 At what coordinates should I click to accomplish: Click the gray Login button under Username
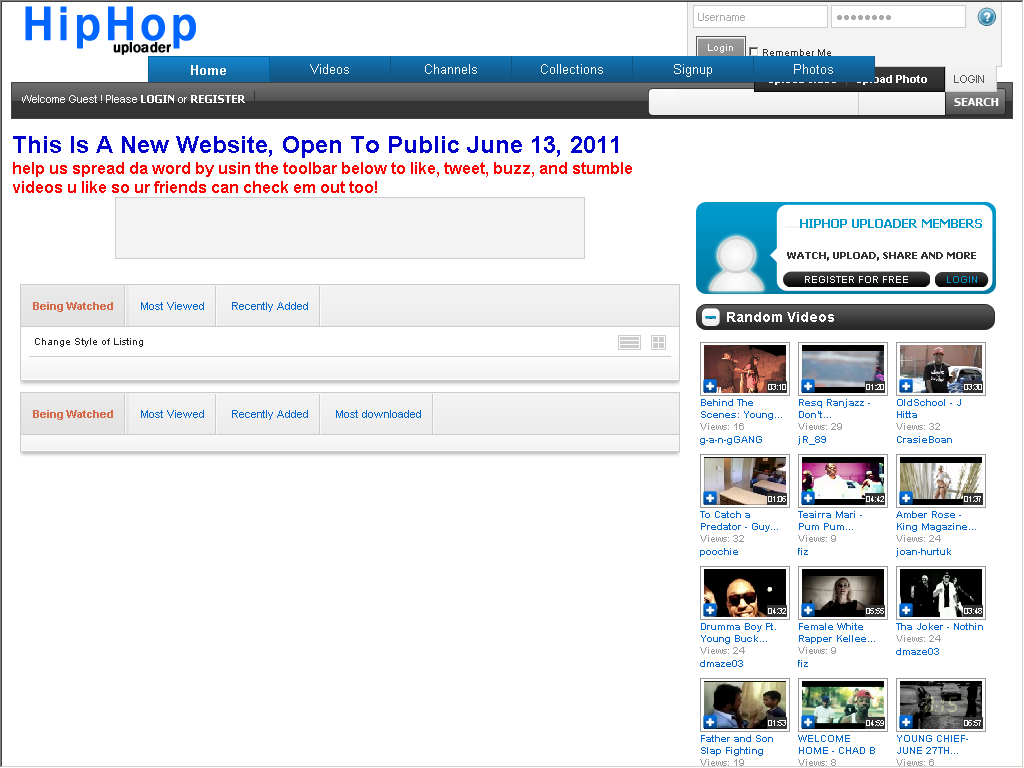tap(720, 47)
